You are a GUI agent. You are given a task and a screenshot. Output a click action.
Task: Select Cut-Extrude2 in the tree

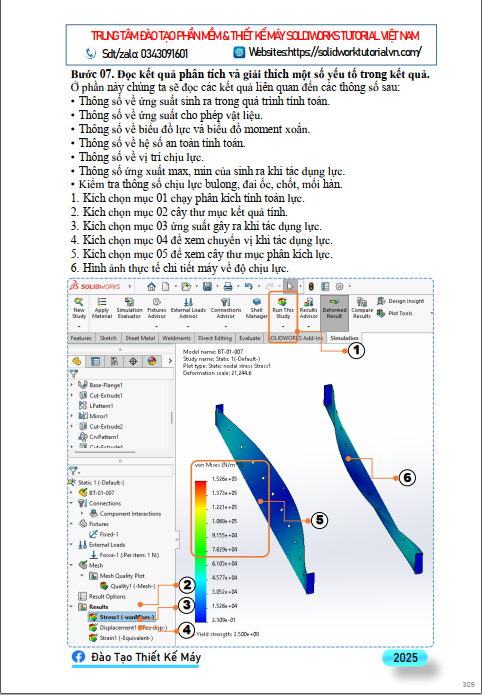click(x=106, y=426)
